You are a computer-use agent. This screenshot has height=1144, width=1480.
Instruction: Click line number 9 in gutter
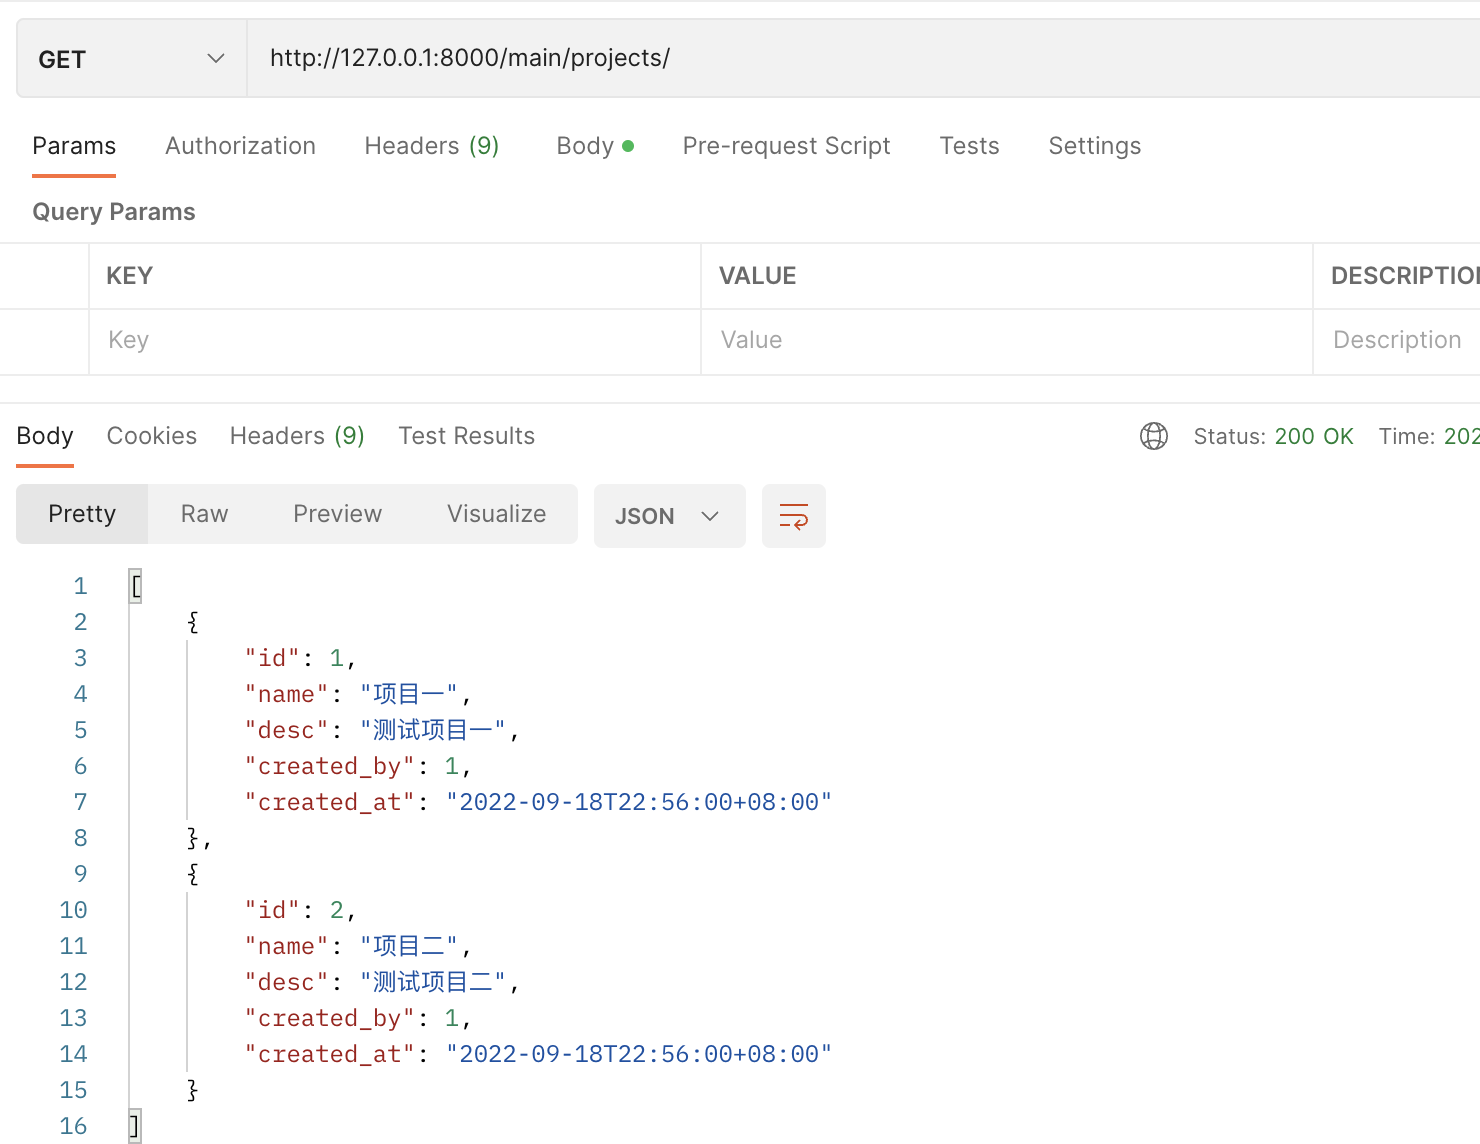point(80,874)
